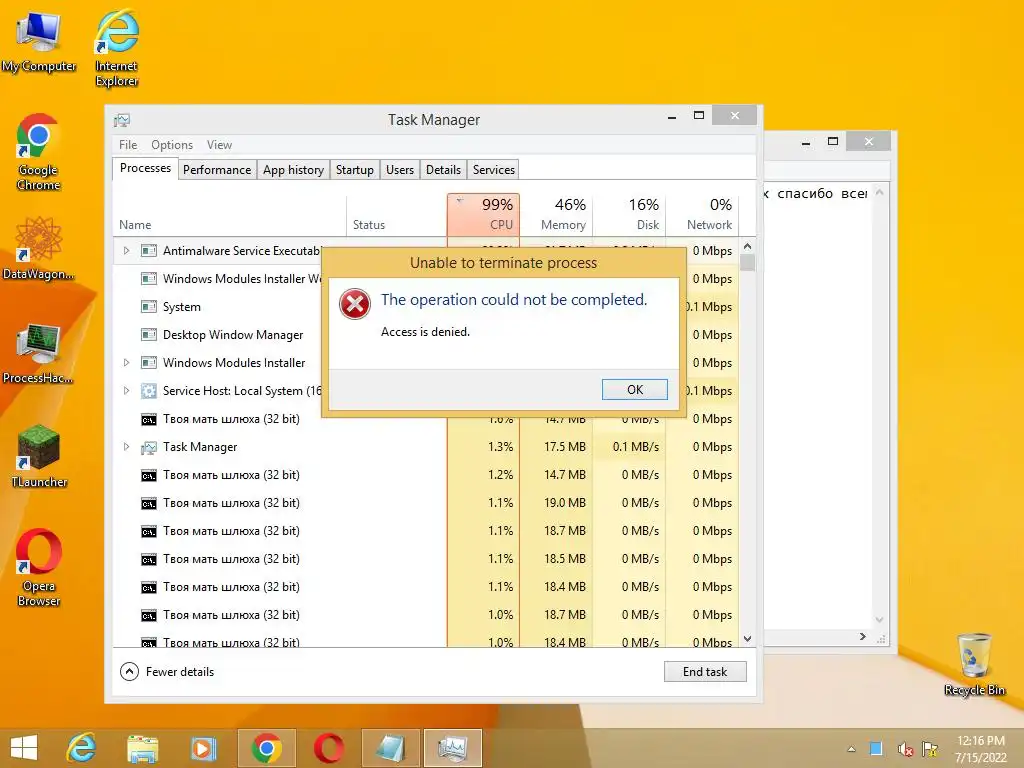Switch to Opera in taskbar
This screenshot has height=768, width=1024.
point(328,748)
